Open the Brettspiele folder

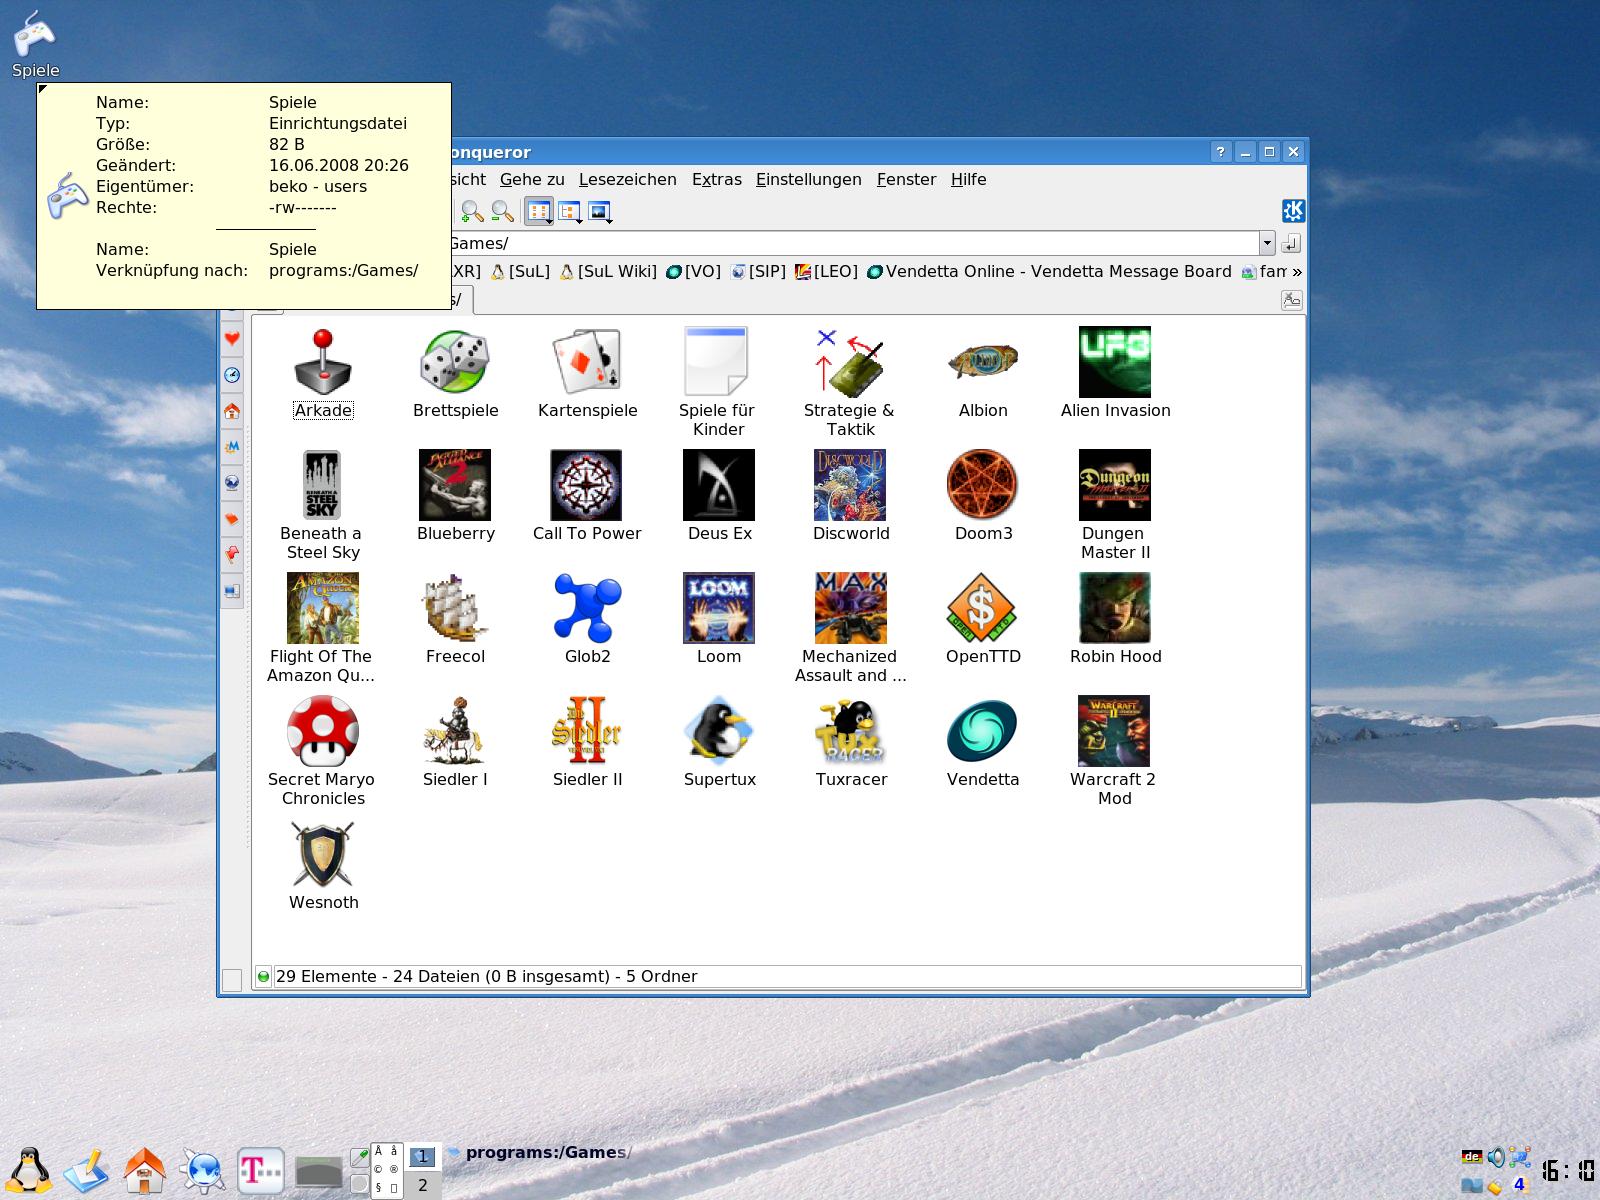455,373
